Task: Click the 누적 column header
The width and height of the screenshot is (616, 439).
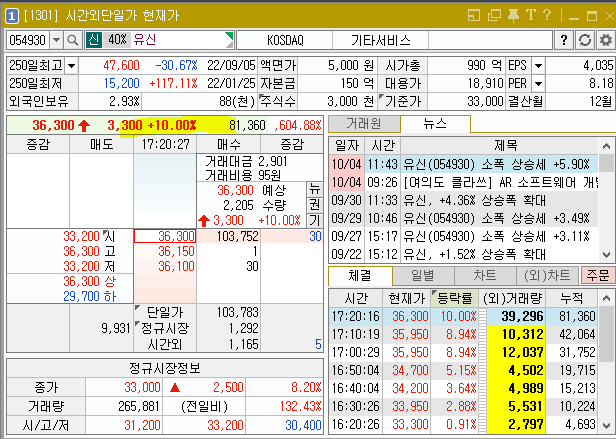Action: coord(572,298)
